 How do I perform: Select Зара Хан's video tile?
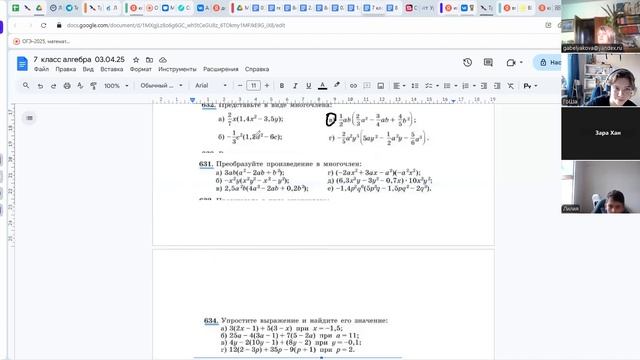click(600, 133)
